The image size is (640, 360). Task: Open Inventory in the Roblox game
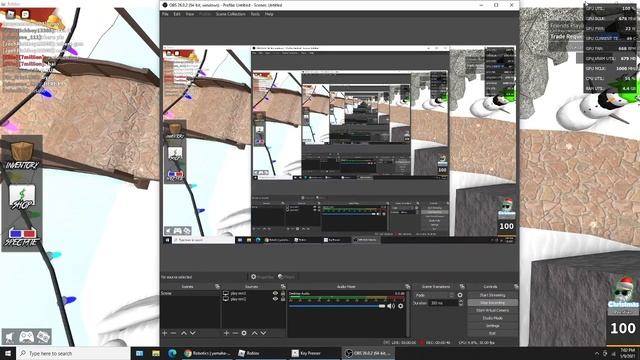click(22, 155)
